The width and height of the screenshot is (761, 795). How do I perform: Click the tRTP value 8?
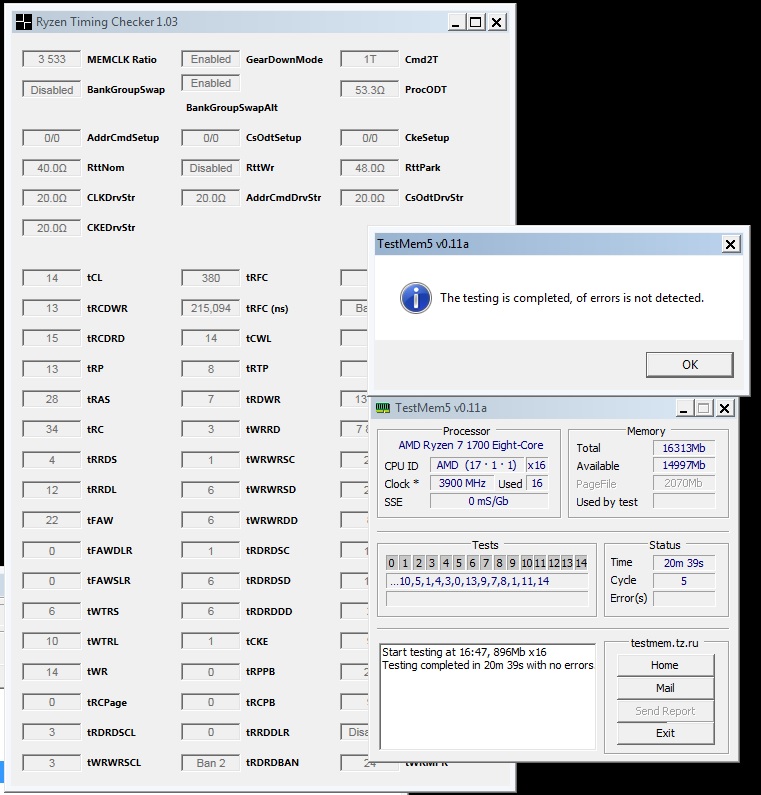(x=210, y=369)
